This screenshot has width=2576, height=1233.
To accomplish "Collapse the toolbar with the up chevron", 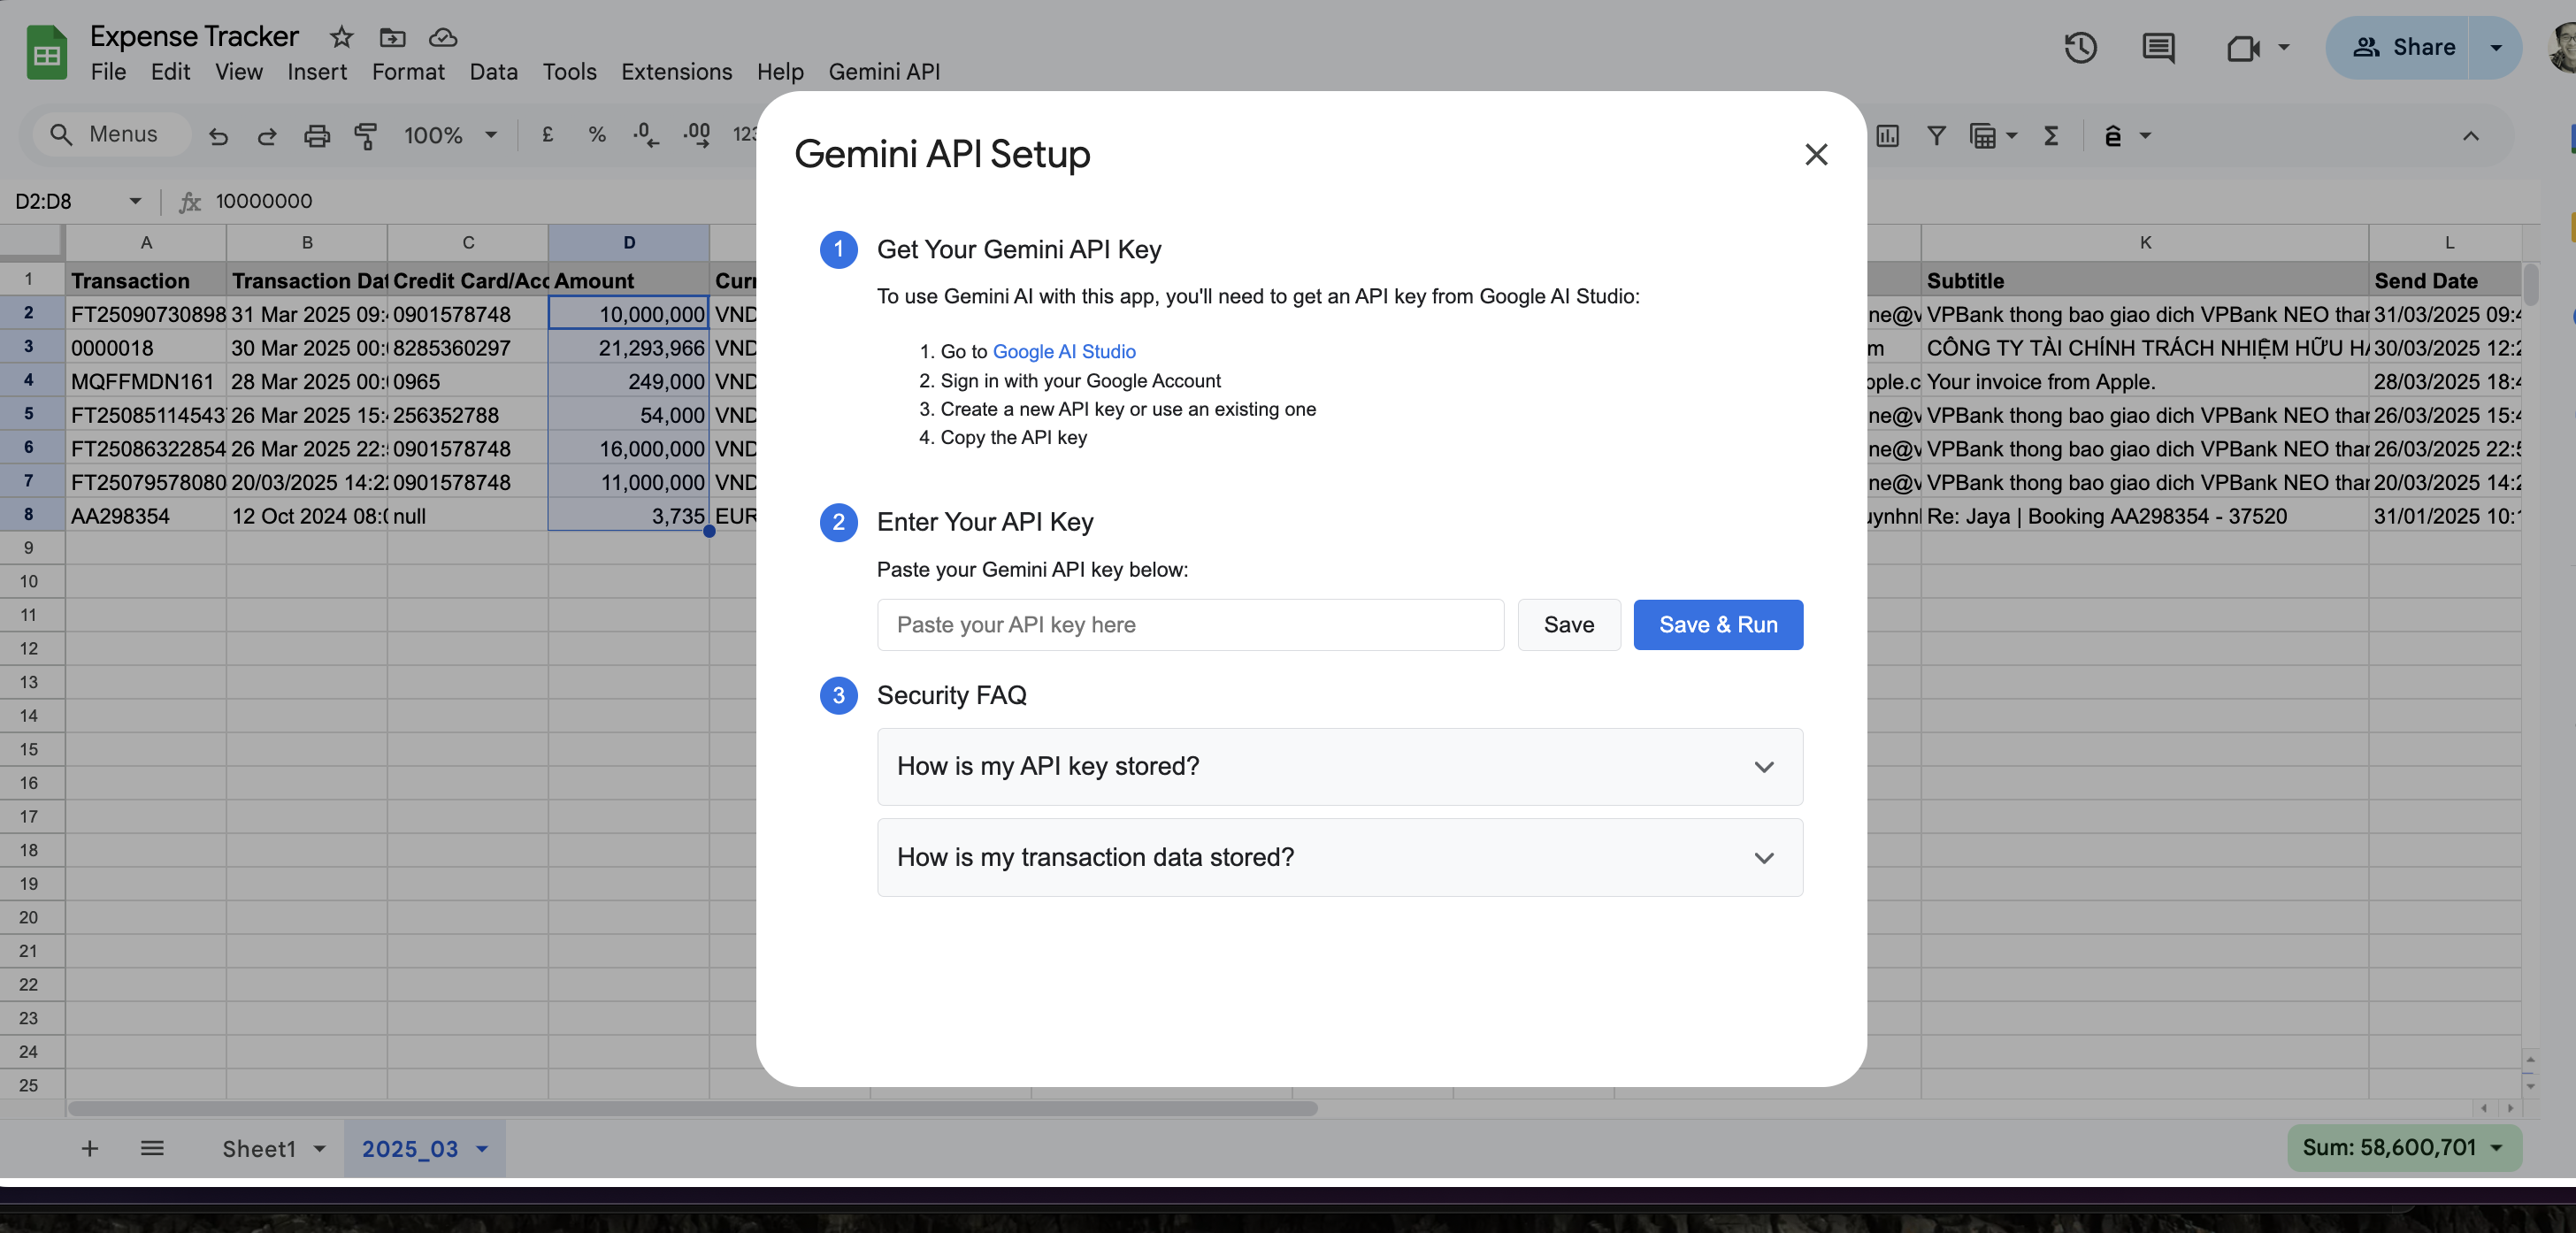I will tap(2470, 135).
